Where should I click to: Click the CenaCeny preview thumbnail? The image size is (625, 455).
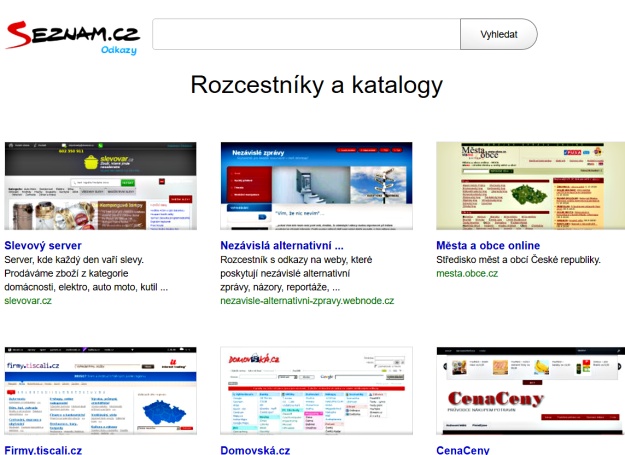click(530, 391)
